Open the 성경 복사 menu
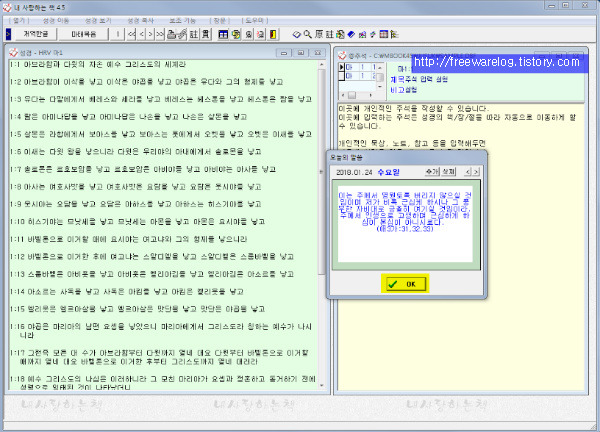Screen dimensions: 600x432 tap(140, 20)
